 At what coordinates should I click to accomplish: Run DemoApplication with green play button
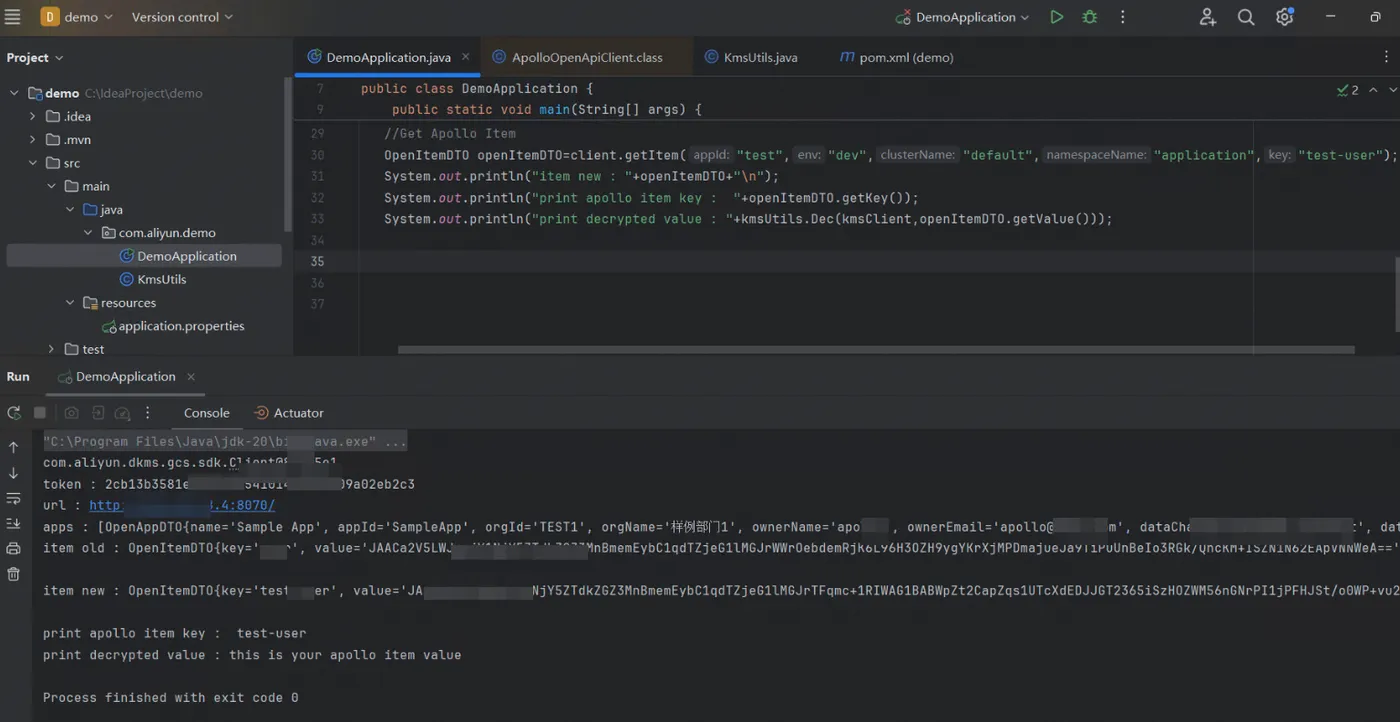point(1056,17)
